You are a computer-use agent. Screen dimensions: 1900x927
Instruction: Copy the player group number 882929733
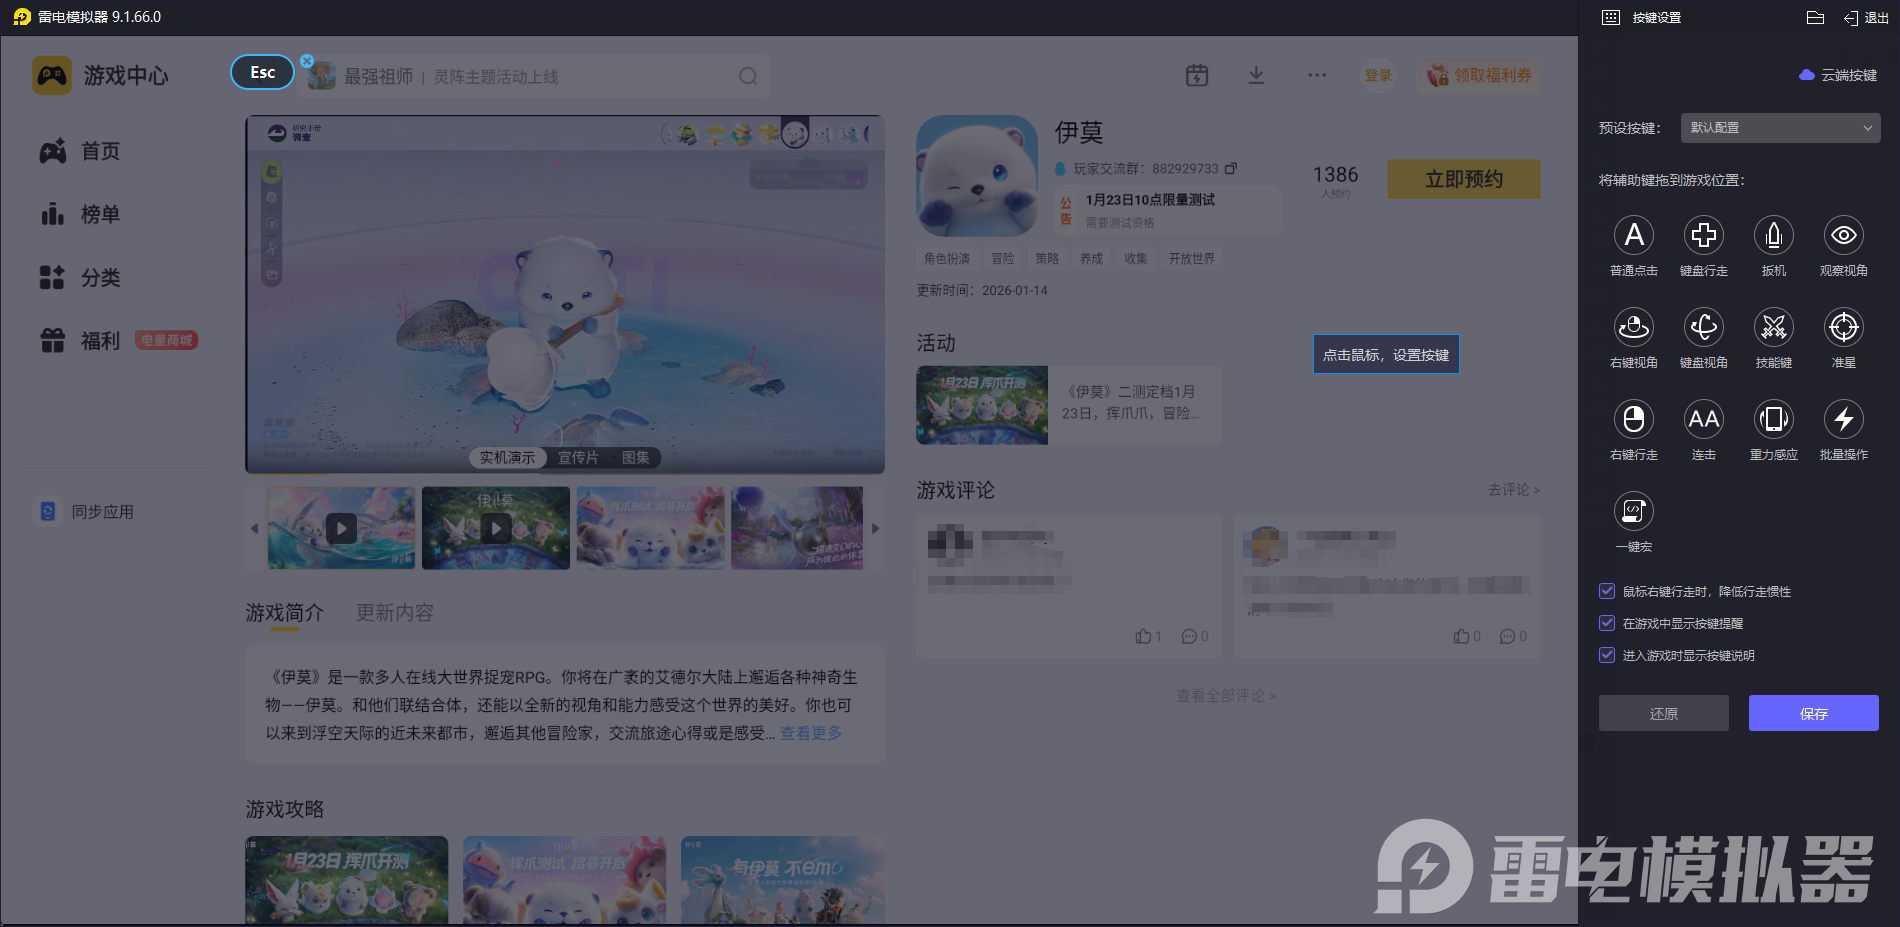coord(1231,168)
